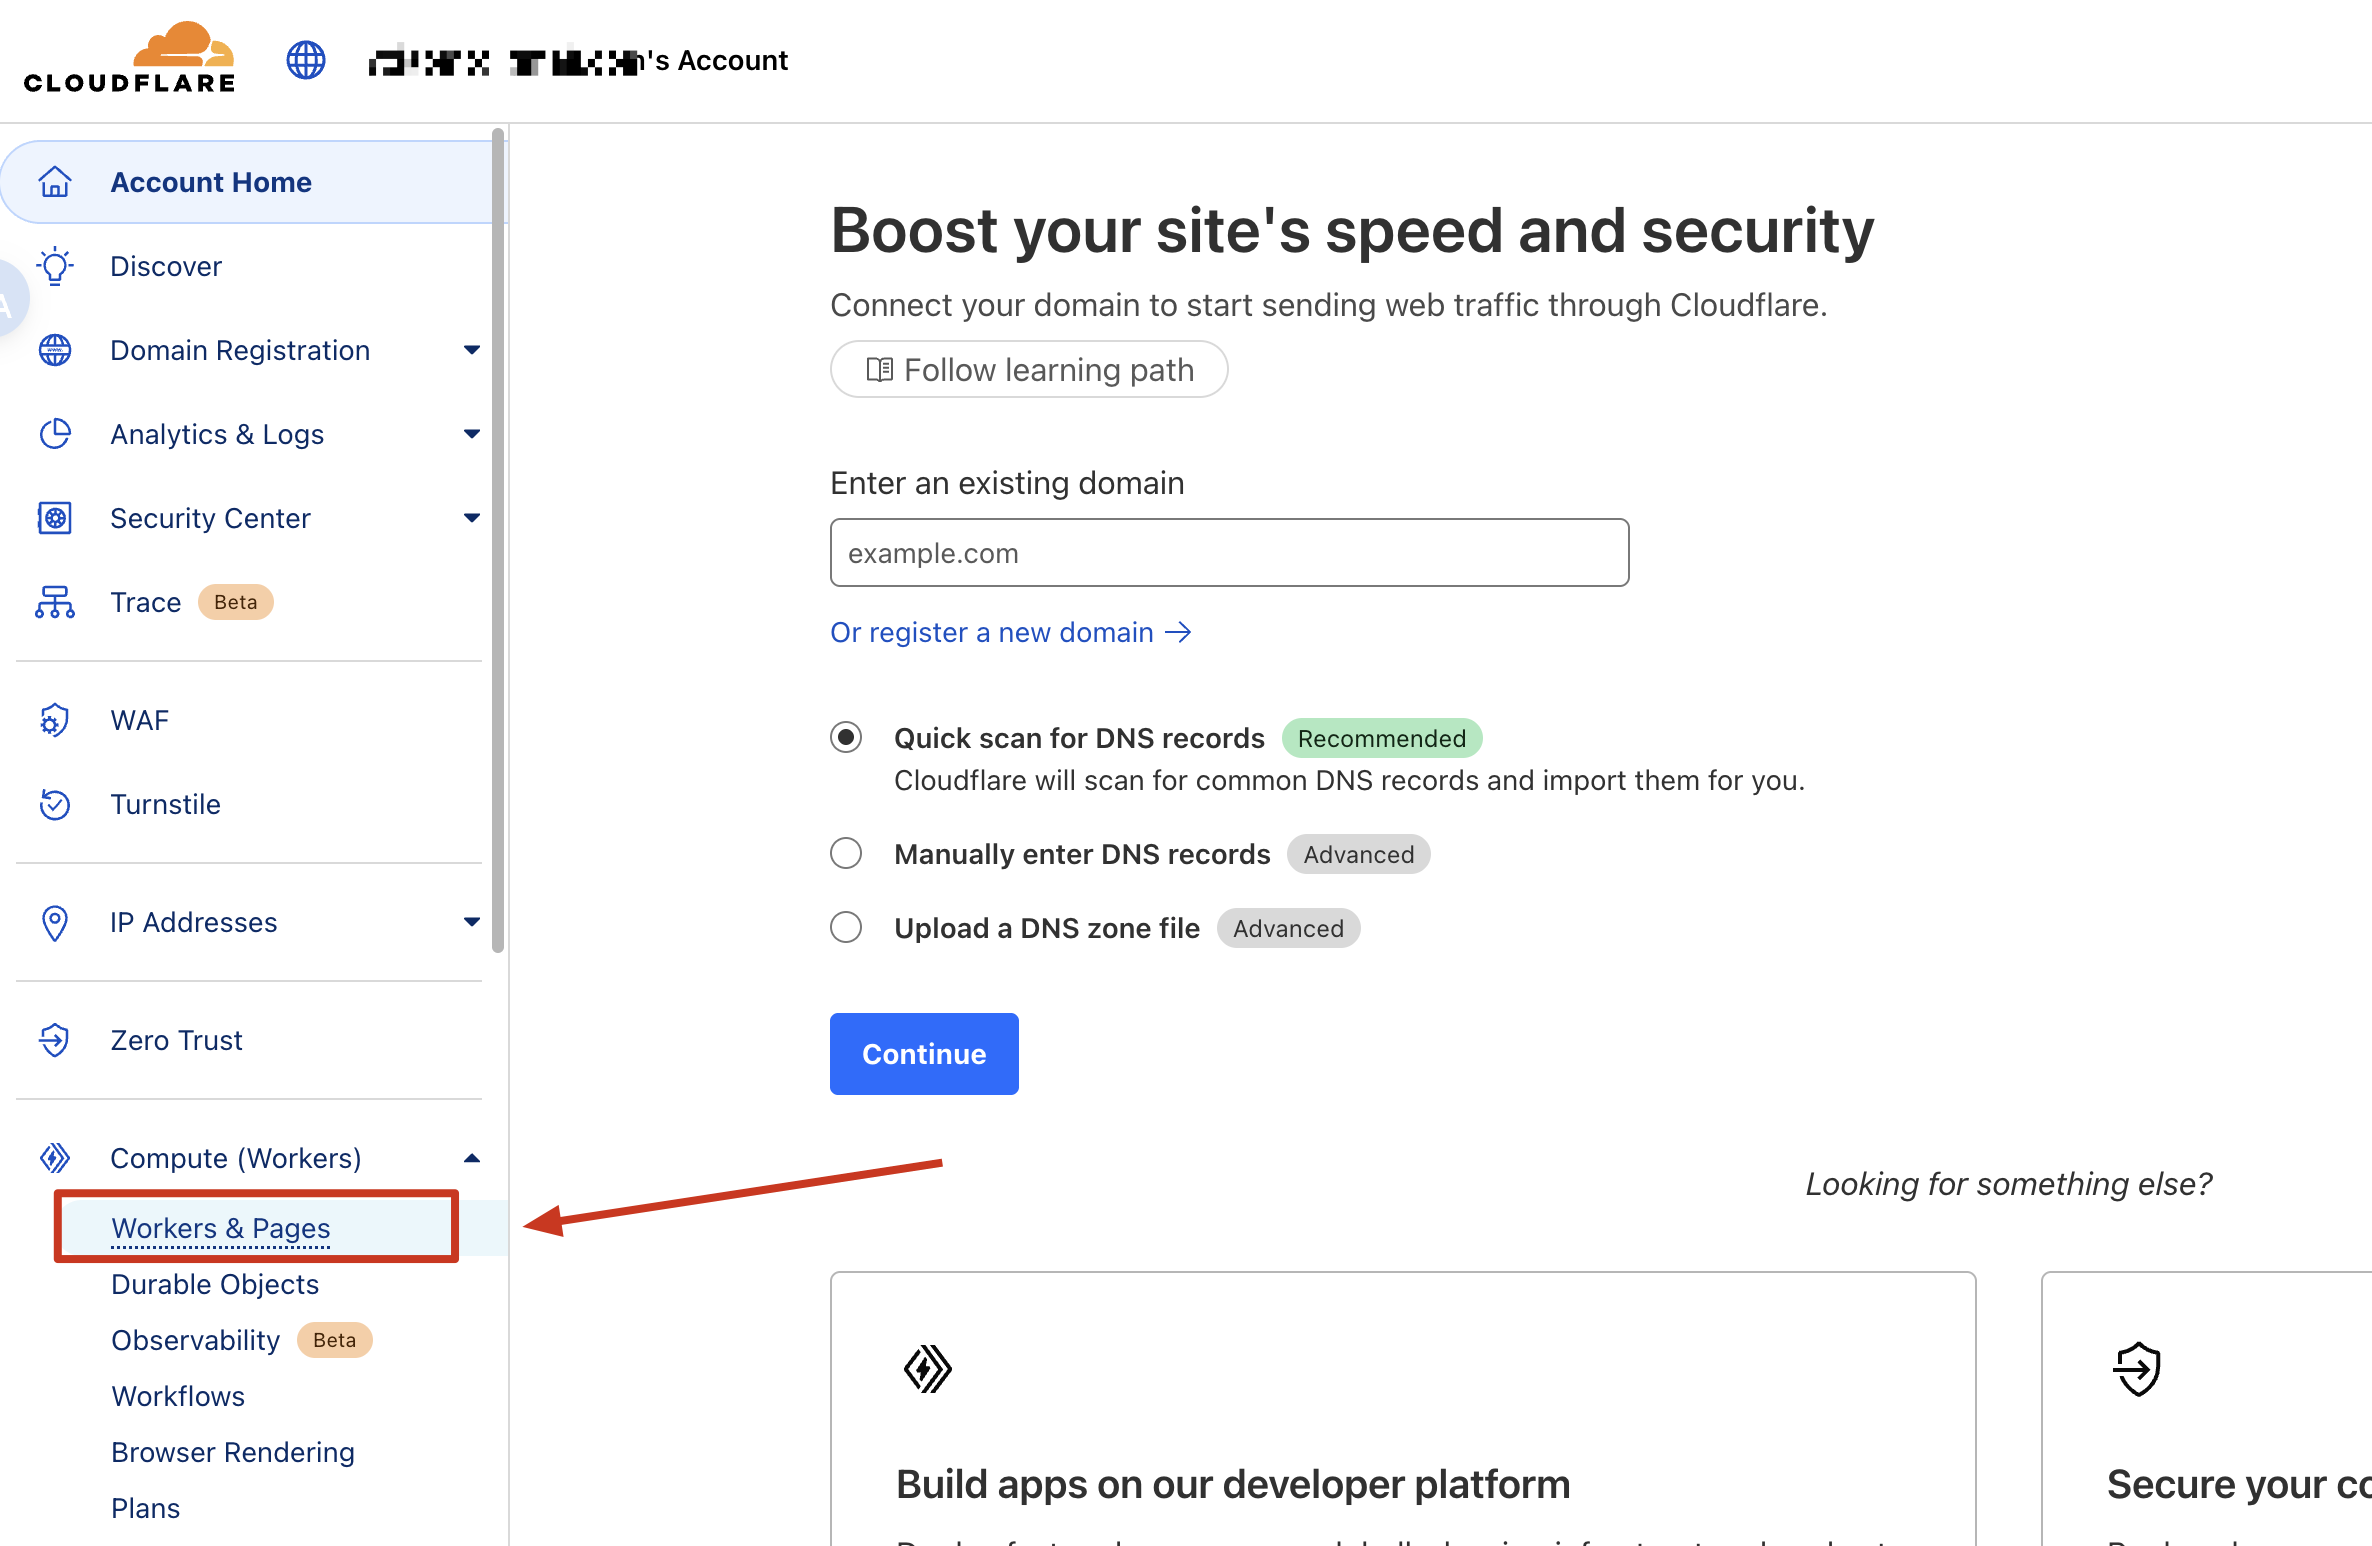Click the example.com domain input field
2372x1546 pixels.
point(1229,553)
